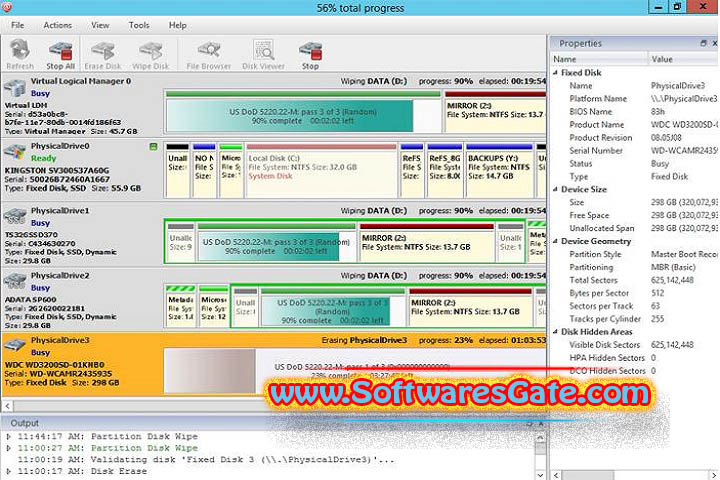Select Virtual Logical Manager 0 disk icon
The height and width of the screenshot is (480, 720).
pyautogui.click(x=16, y=88)
